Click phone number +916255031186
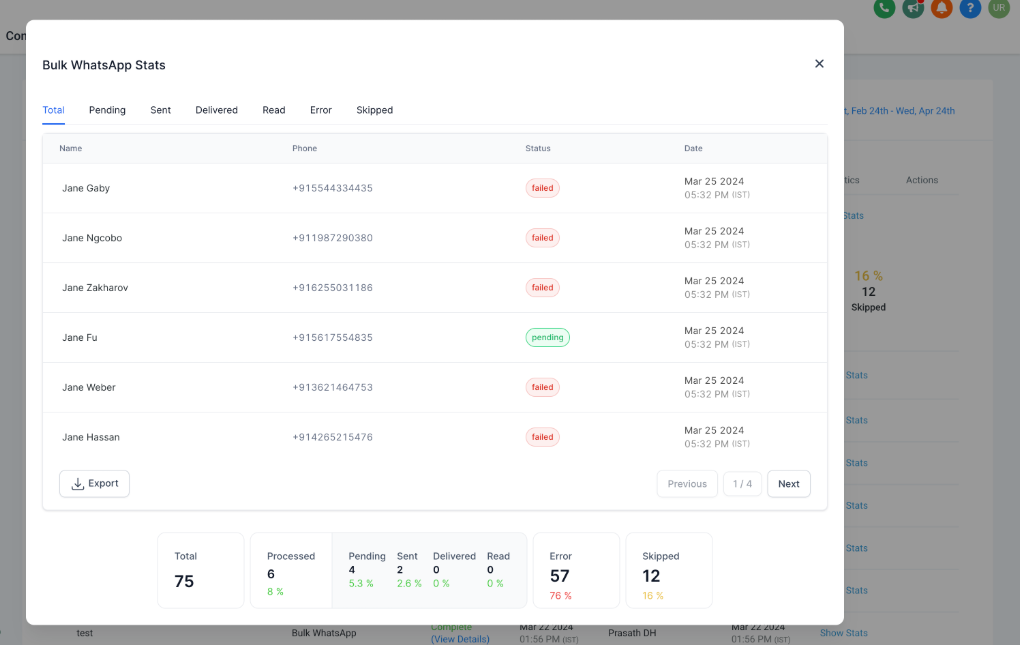The width and height of the screenshot is (1020, 645). pyautogui.click(x=332, y=287)
